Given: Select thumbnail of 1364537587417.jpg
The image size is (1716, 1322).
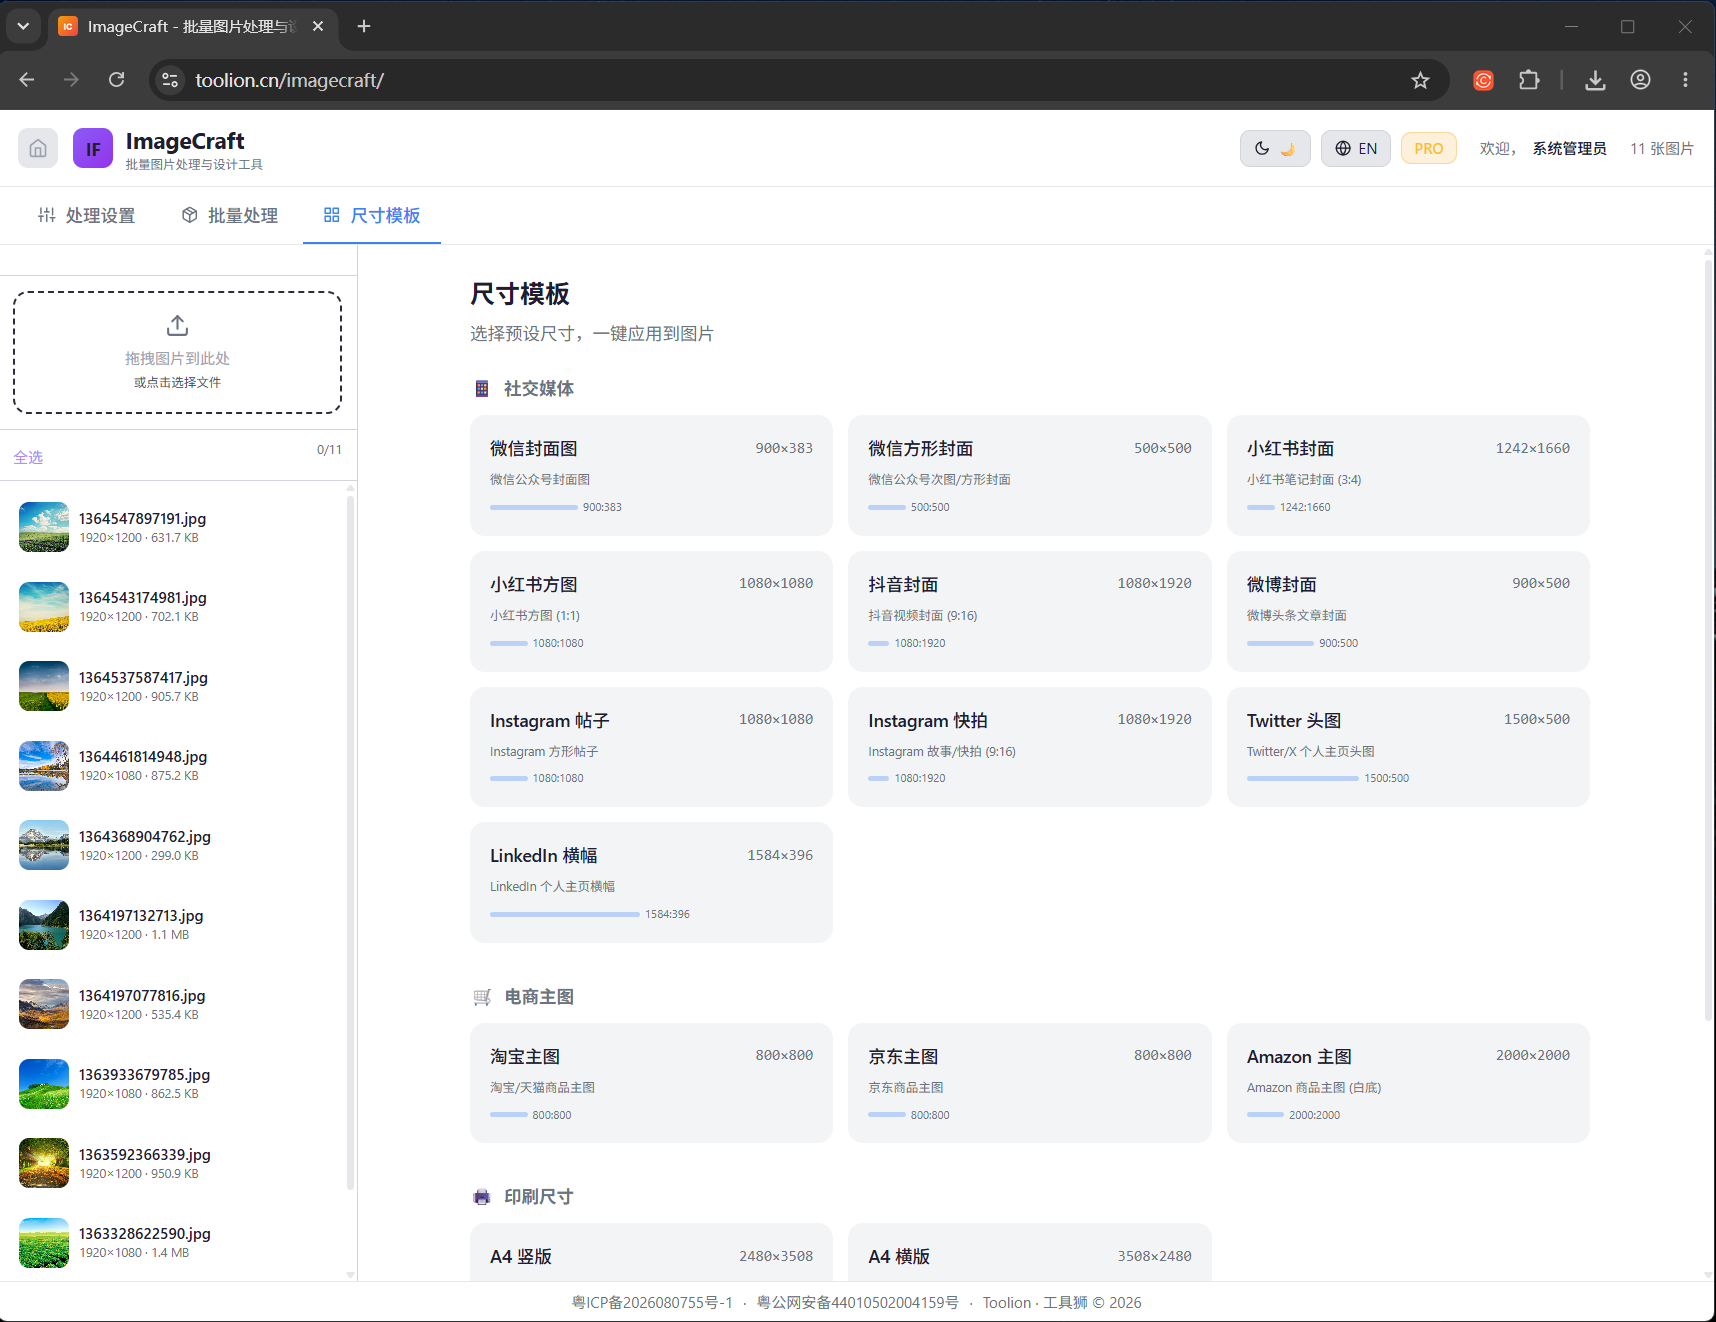Looking at the screenshot, I should (44, 686).
